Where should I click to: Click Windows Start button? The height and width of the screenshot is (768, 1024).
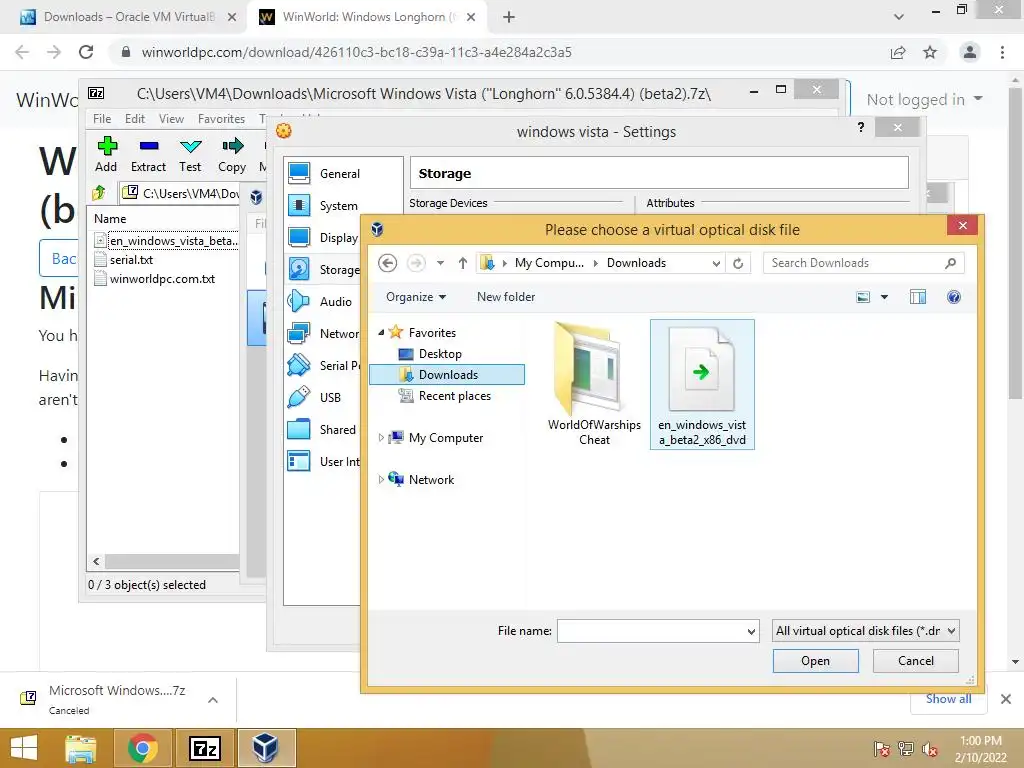coord(24,748)
